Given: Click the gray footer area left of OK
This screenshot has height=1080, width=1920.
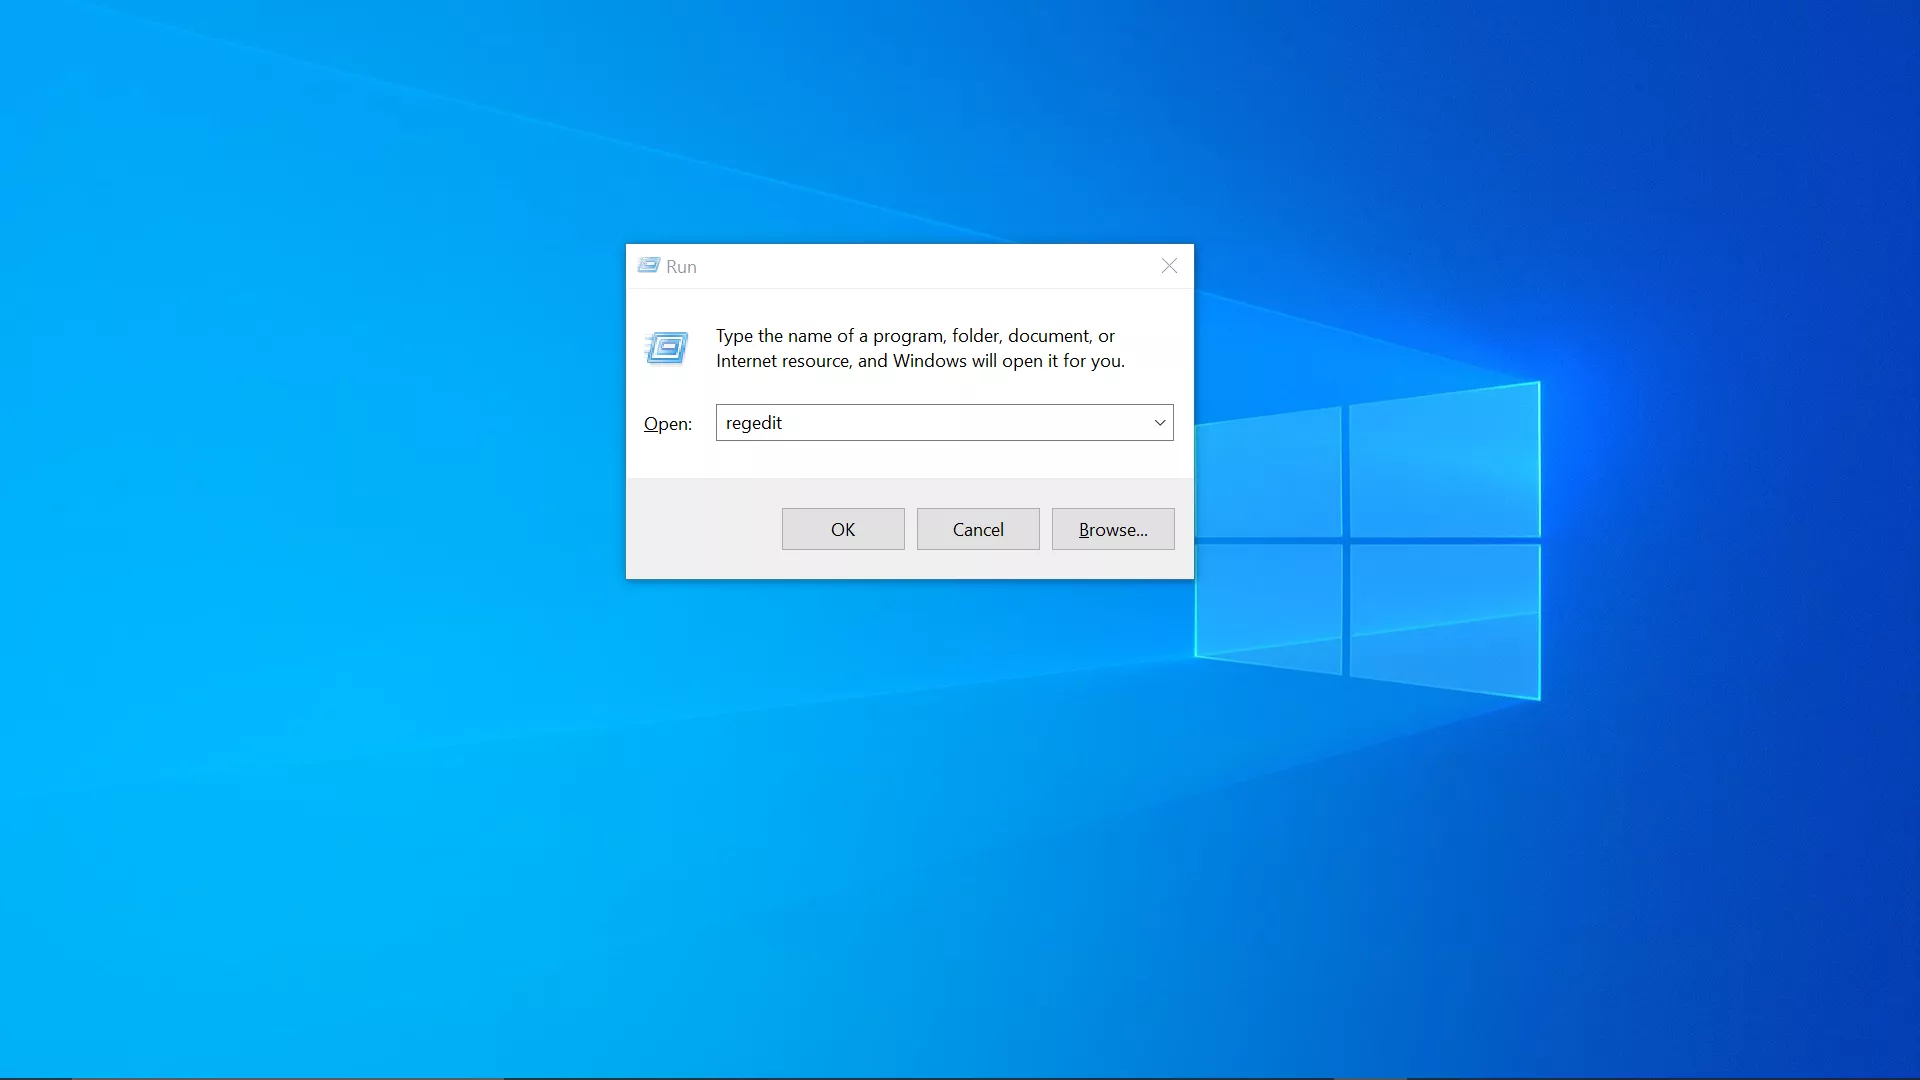Looking at the screenshot, I should (700, 529).
